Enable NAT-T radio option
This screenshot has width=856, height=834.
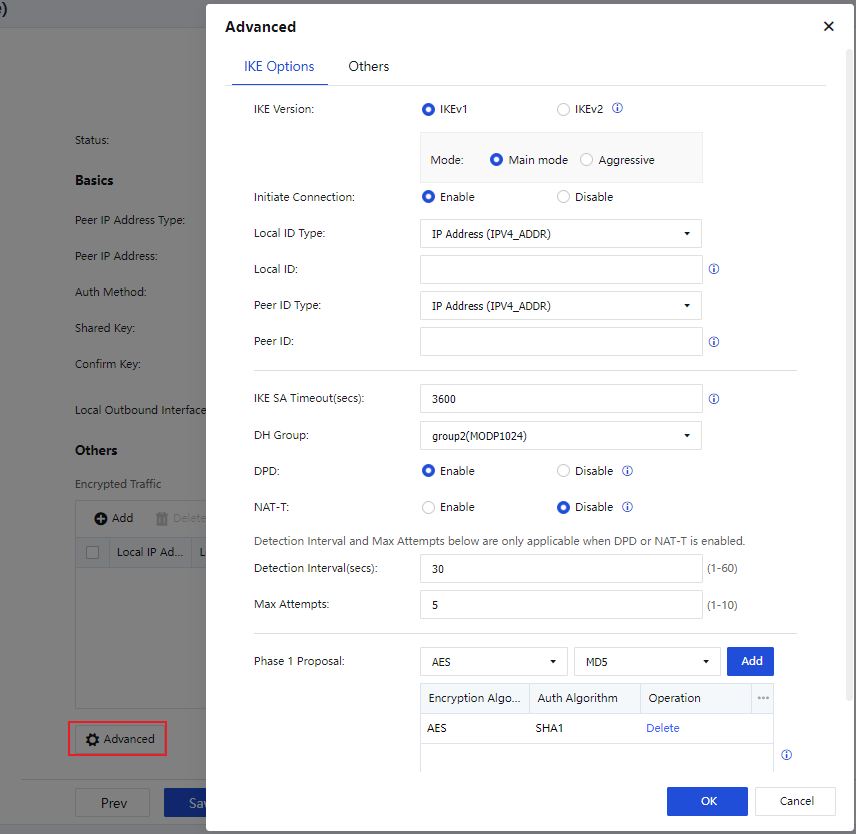tap(429, 507)
